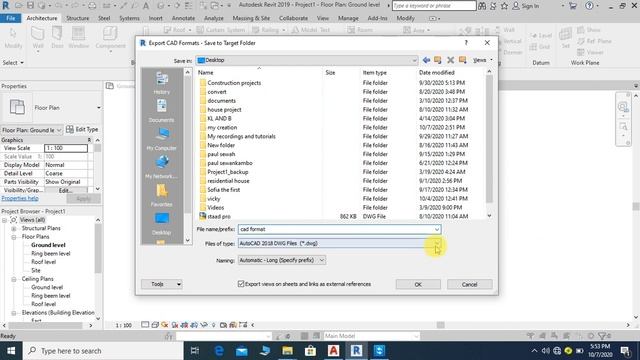The width and height of the screenshot is (640, 360).
Task: Open the File tab
Action: (11, 18)
